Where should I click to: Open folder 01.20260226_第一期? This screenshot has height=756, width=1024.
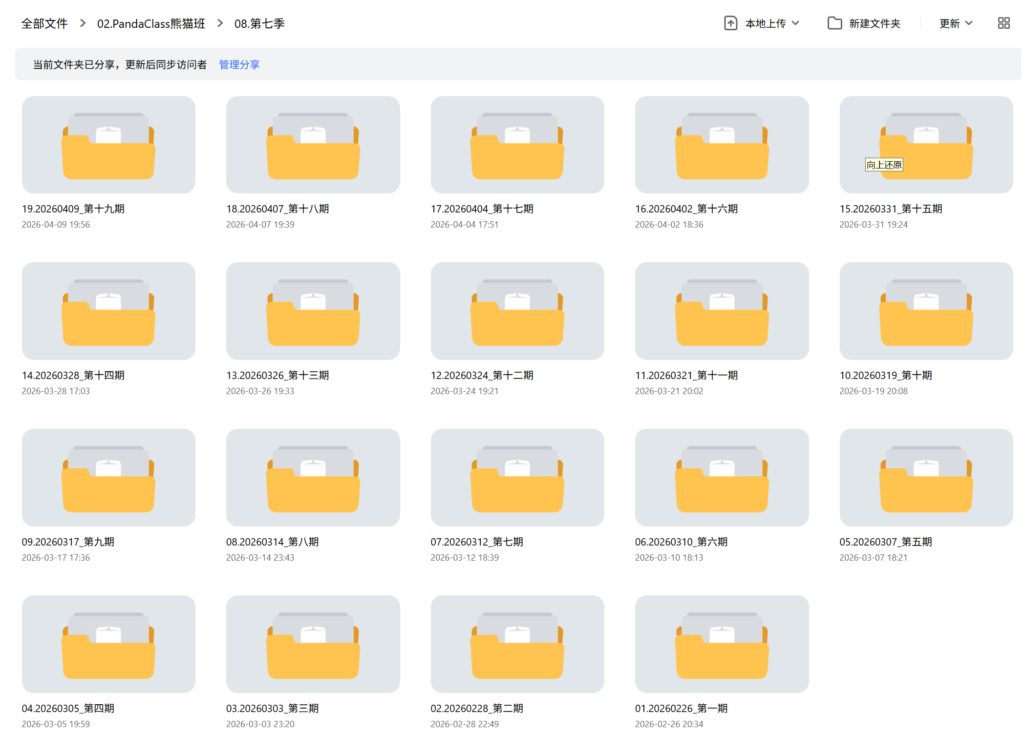pyautogui.click(x=721, y=644)
